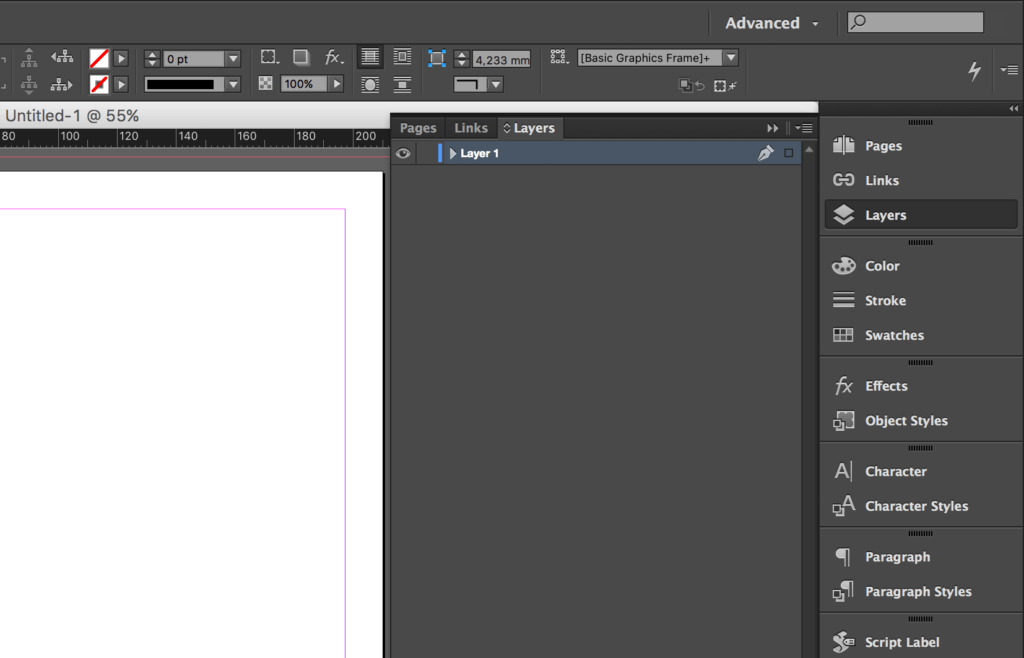The image size is (1024, 658).
Task: Enable wrap around bounding box
Action: (402, 57)
